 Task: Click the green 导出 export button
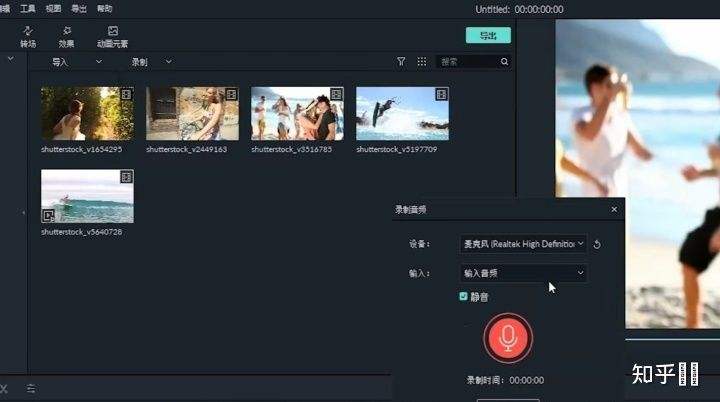click(488, 35)
